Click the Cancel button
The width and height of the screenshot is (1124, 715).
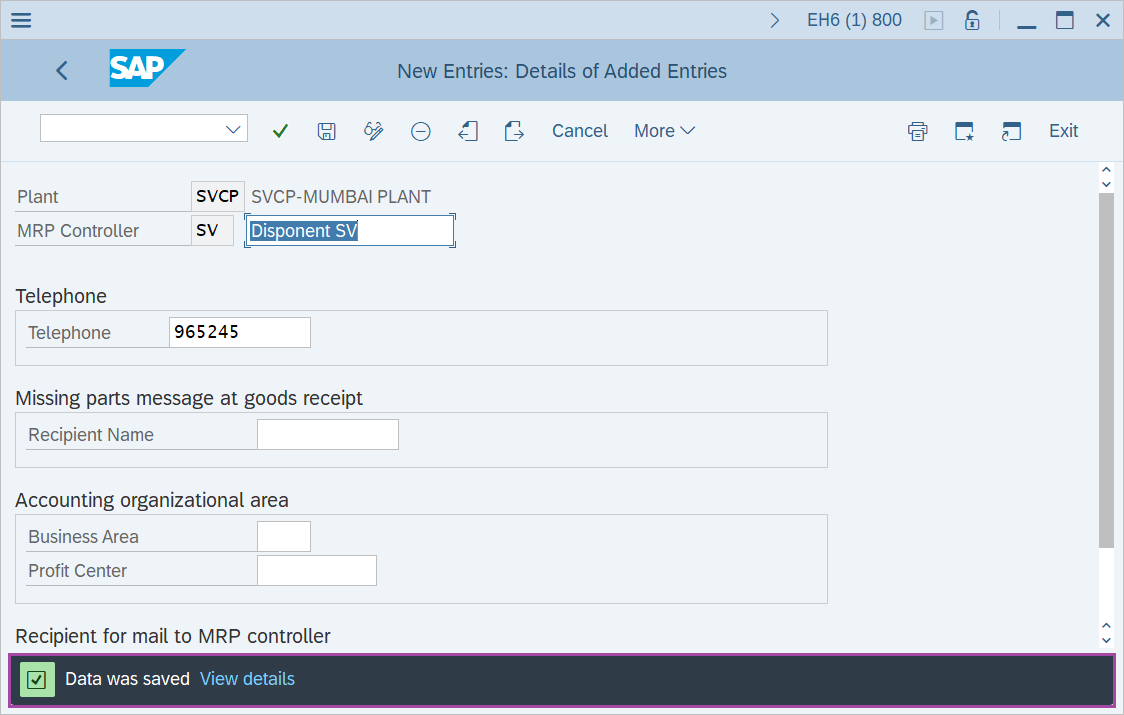pos(579,130)
